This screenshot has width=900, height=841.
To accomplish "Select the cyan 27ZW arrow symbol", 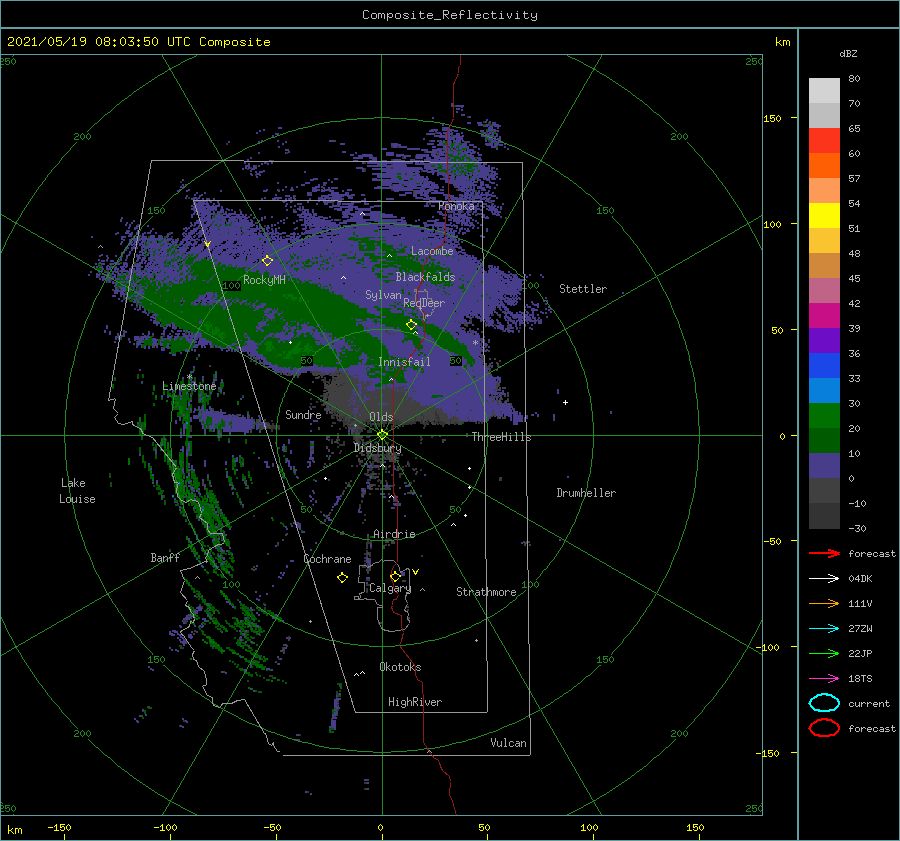I will [824, 628].
